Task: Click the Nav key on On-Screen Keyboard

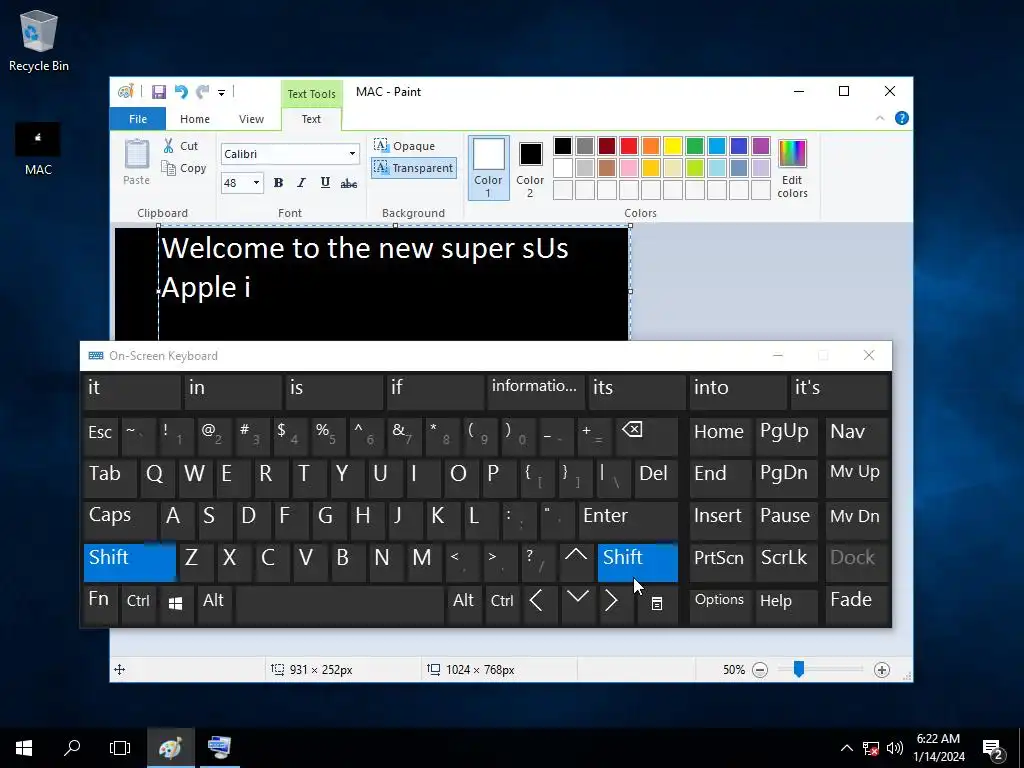Action: [857, 436]
